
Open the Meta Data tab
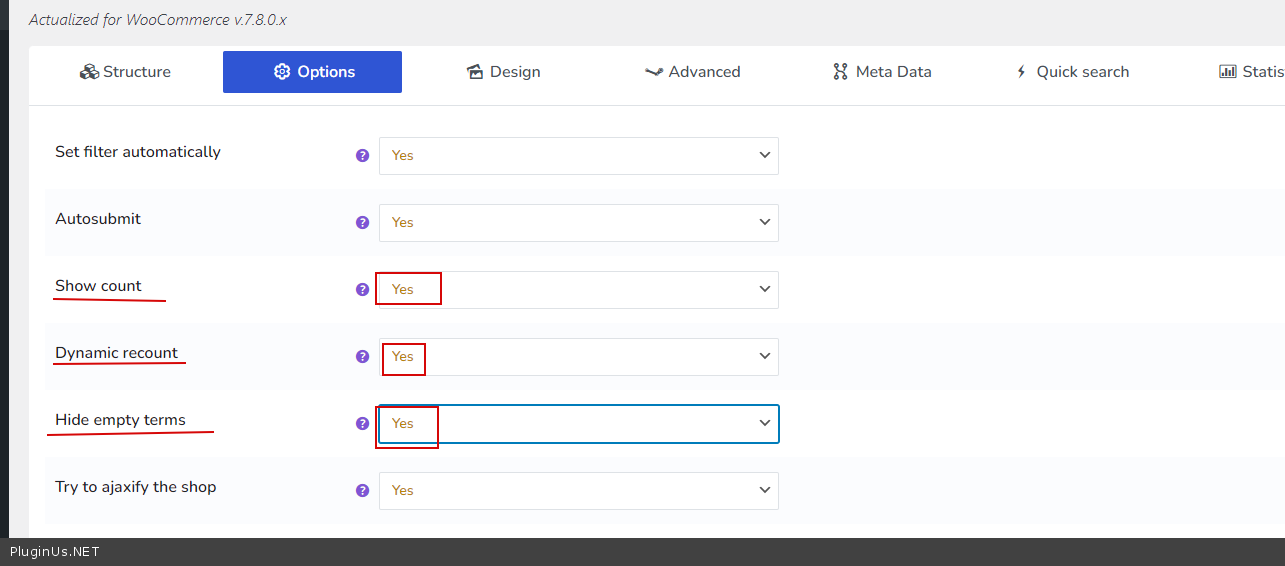tap(881, 72)
